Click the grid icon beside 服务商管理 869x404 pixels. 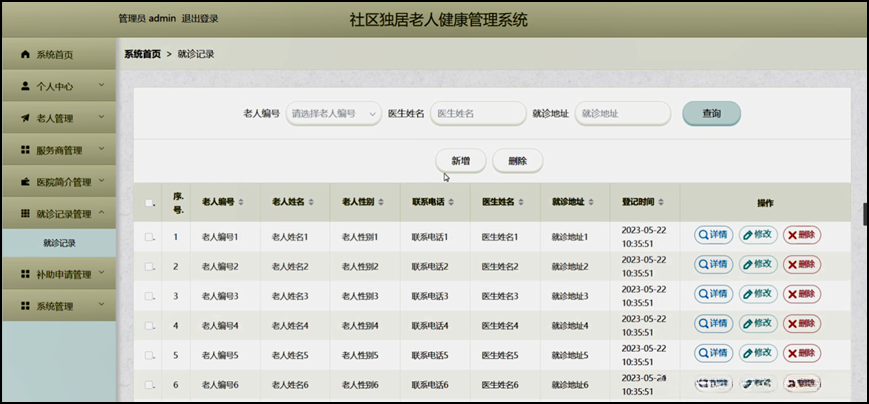tap(24, 150)
